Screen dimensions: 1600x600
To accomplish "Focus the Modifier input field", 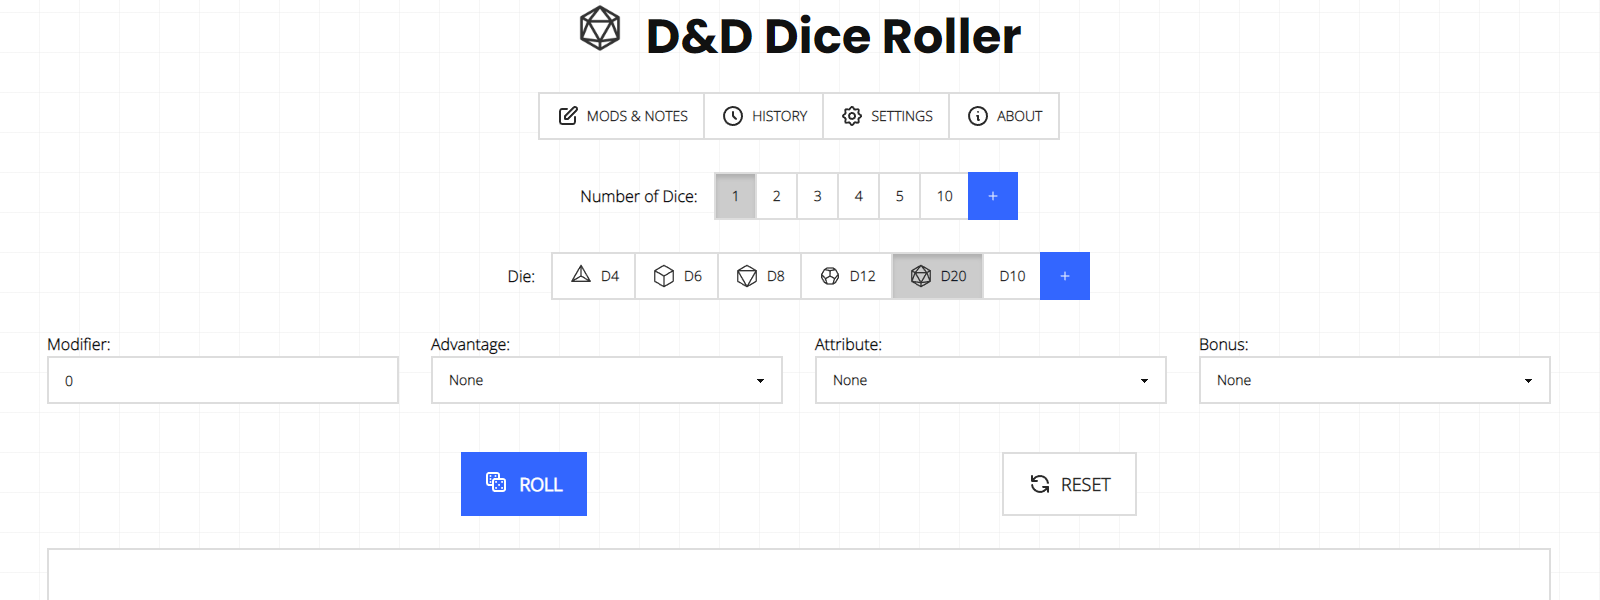I will (x=222, y=380).
